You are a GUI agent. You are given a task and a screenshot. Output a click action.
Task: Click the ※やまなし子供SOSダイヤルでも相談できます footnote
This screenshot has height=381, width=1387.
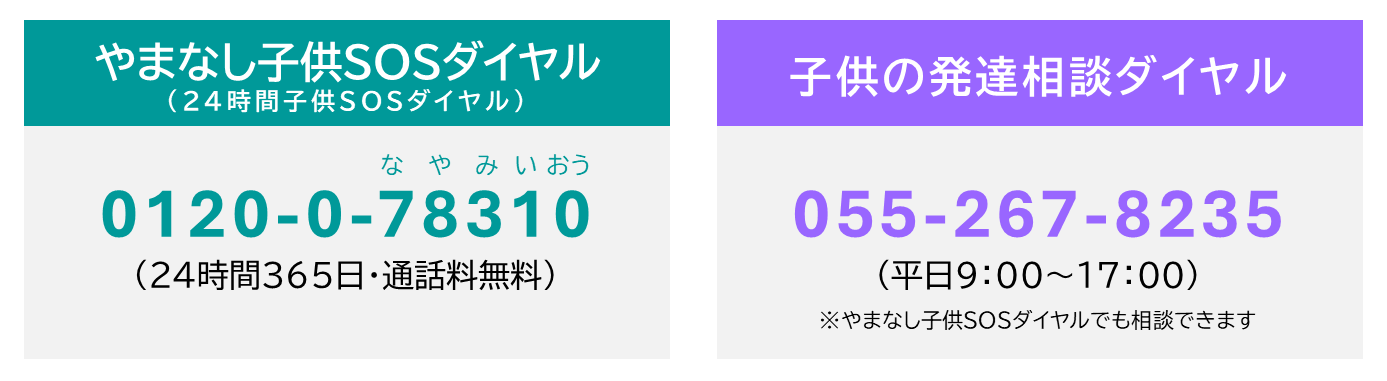[x=1038, y=321]
